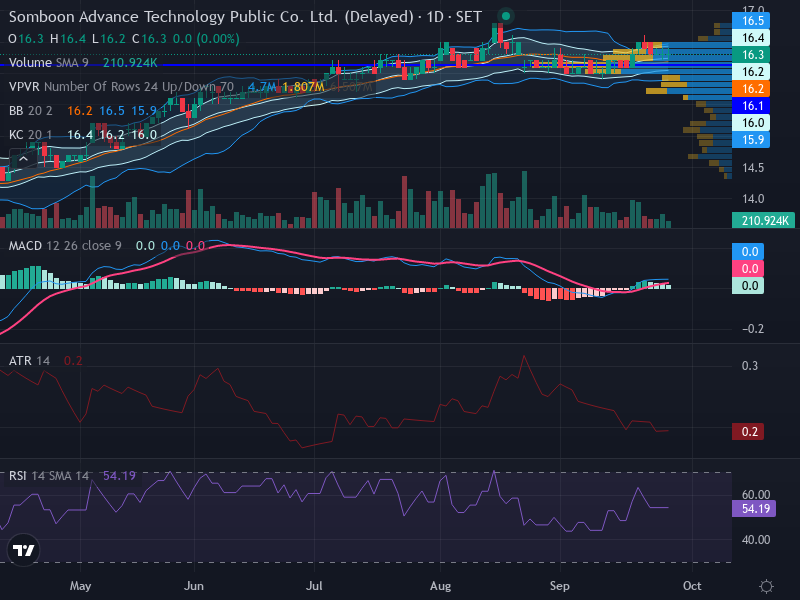Click the 210.924K volume axis label
The image size is (800, 600).
[x=763, y=220]
